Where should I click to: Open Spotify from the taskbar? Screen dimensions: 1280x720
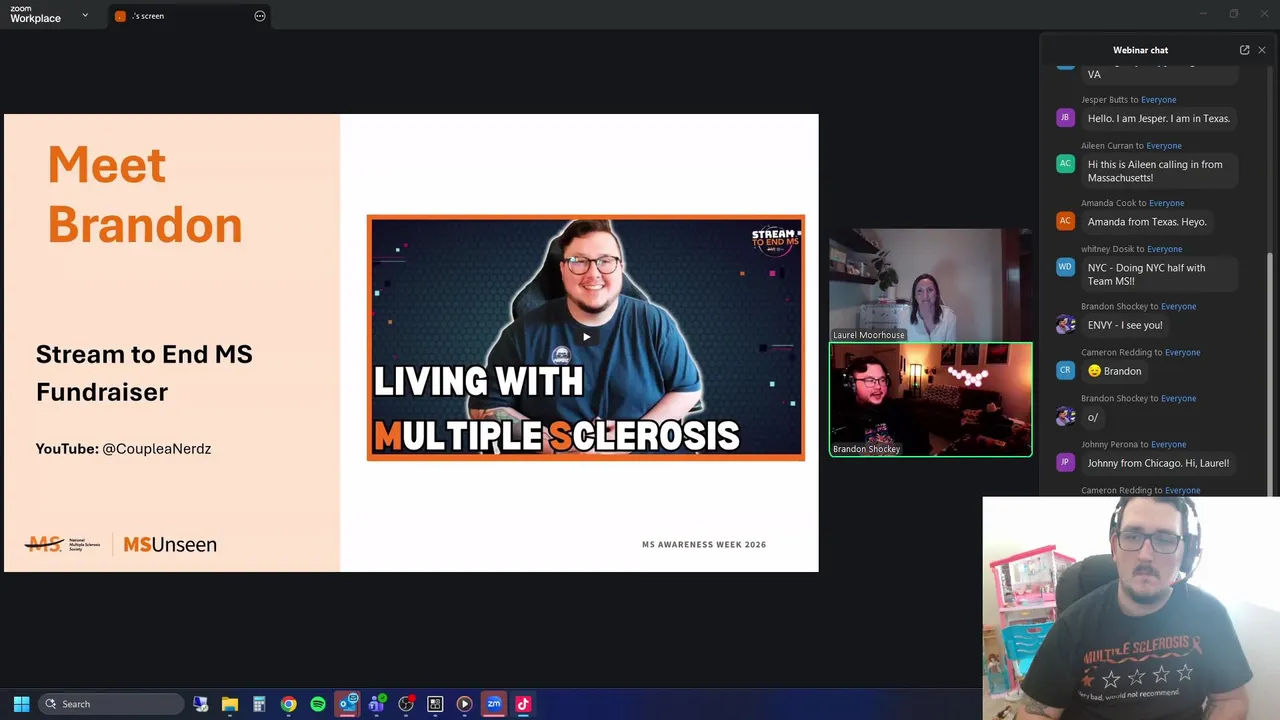318,704
